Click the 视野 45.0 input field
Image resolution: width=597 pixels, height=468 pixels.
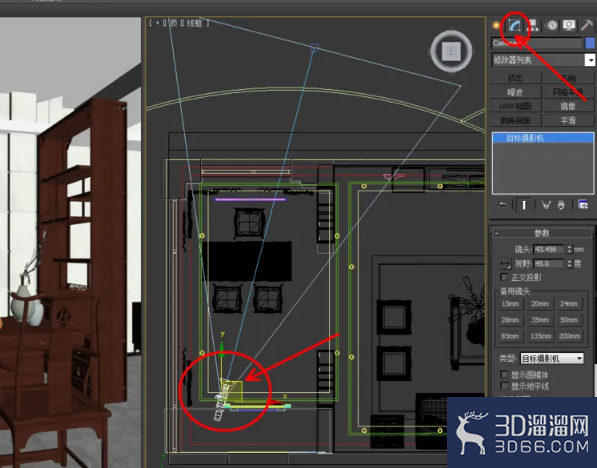point(549,264)
